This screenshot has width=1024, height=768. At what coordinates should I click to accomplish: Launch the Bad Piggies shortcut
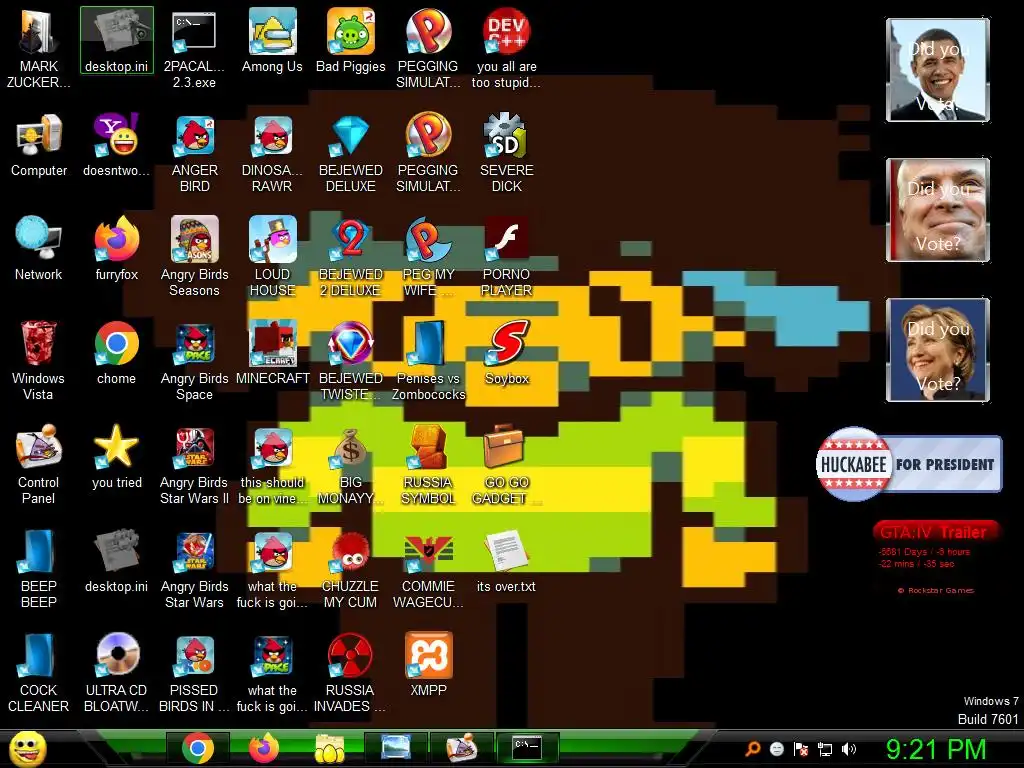click(x=351, y=40)
